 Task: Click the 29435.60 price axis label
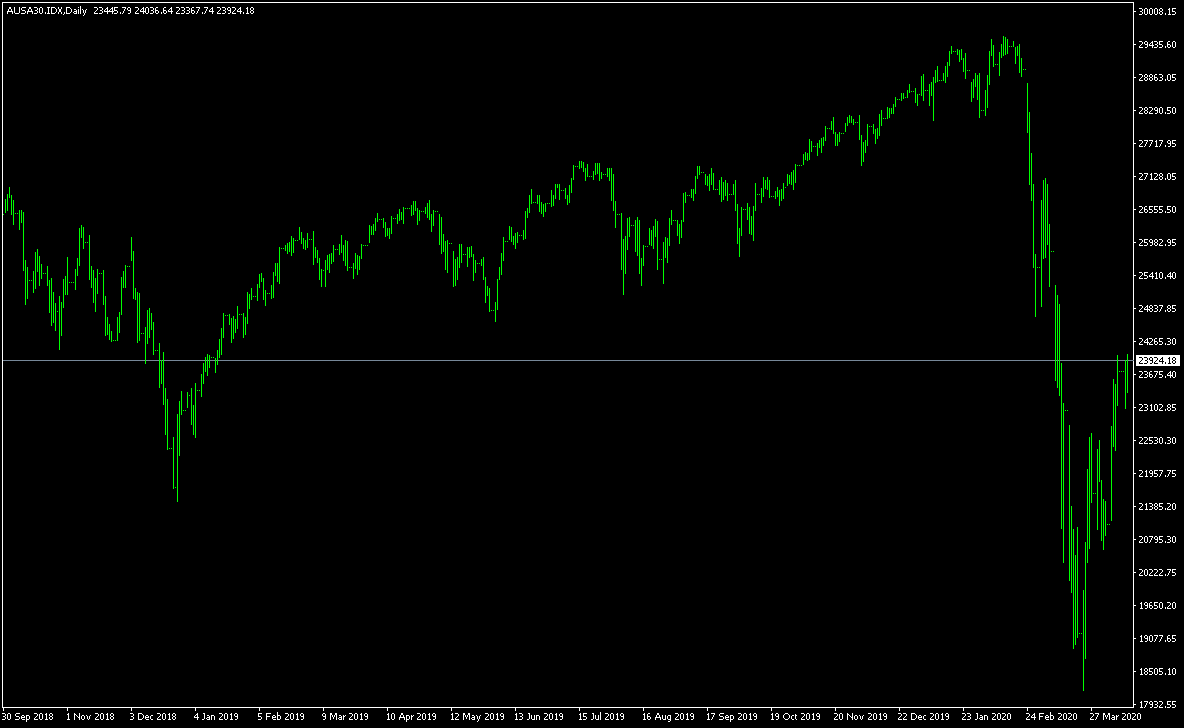1158,45
